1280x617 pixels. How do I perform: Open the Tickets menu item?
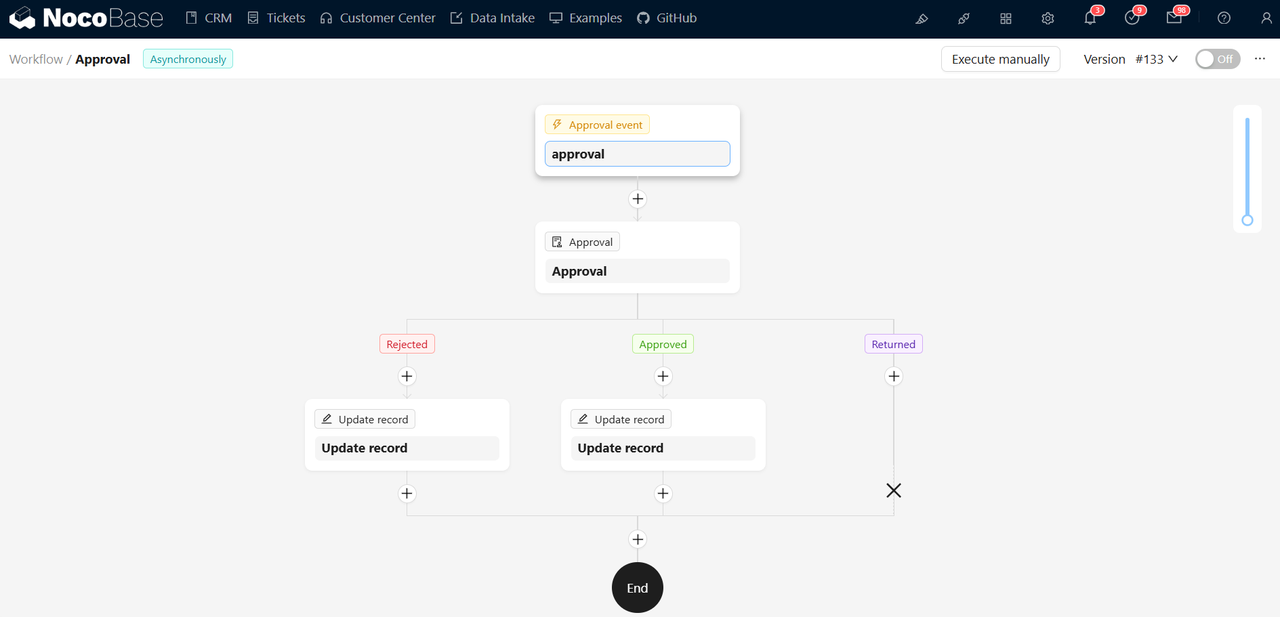click(x=275, y=18)
